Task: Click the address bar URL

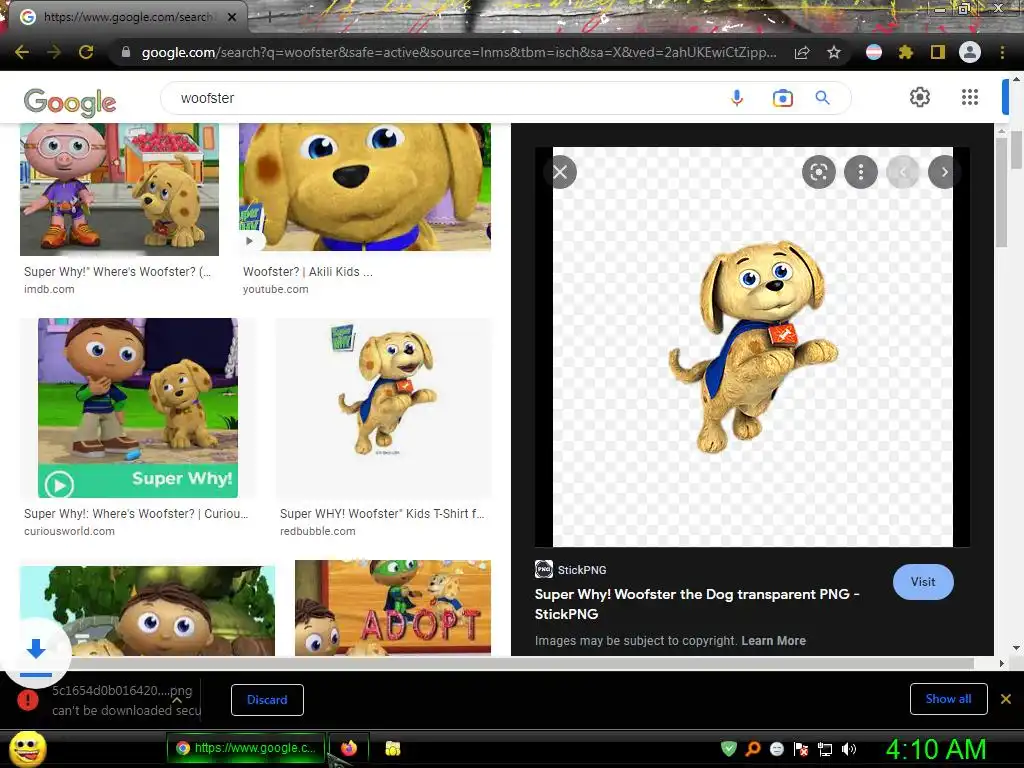Action: pyautogui.click(x=458, y=52)
